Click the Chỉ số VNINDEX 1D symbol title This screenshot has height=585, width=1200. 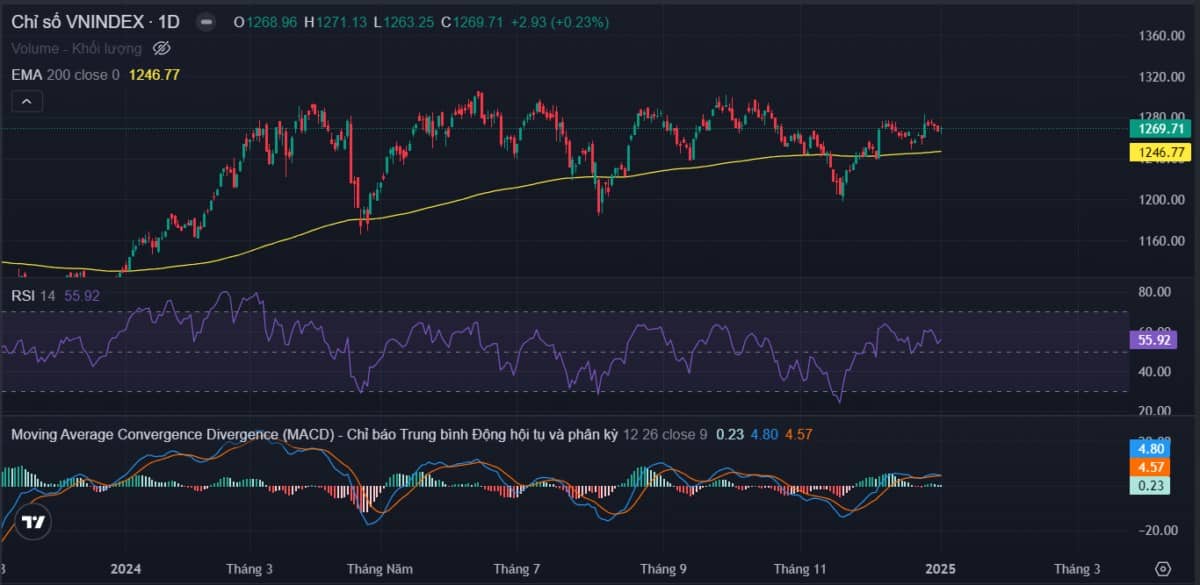pos(96,21)
